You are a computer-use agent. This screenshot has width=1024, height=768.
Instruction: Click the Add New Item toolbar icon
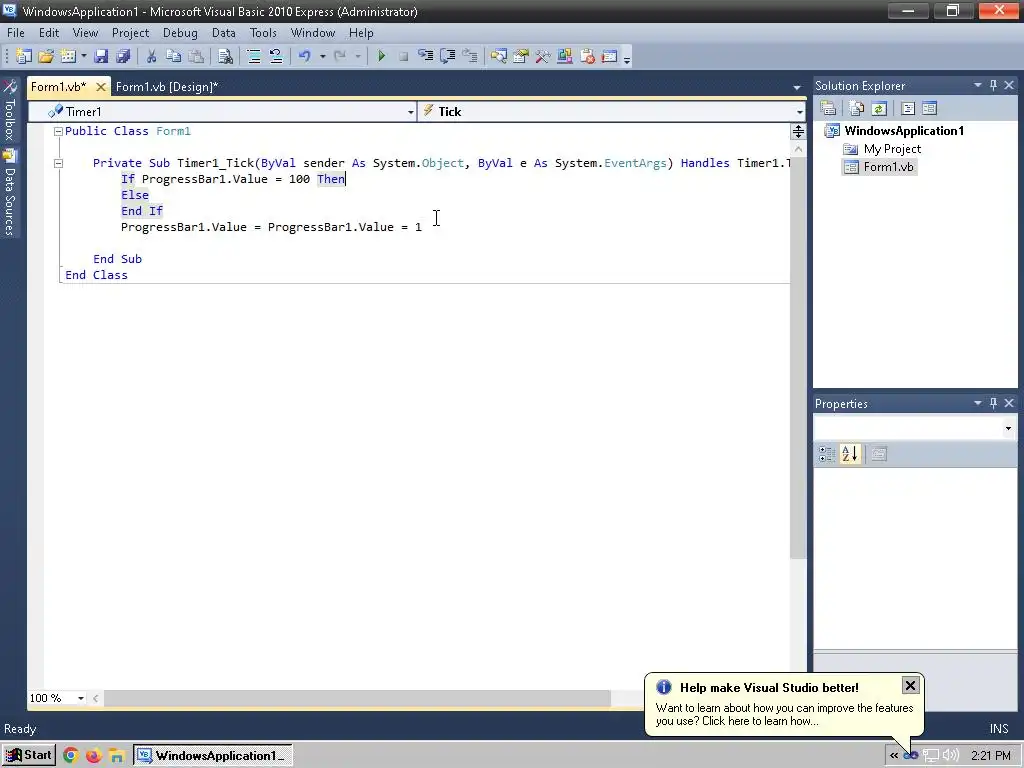click(68, 57)
